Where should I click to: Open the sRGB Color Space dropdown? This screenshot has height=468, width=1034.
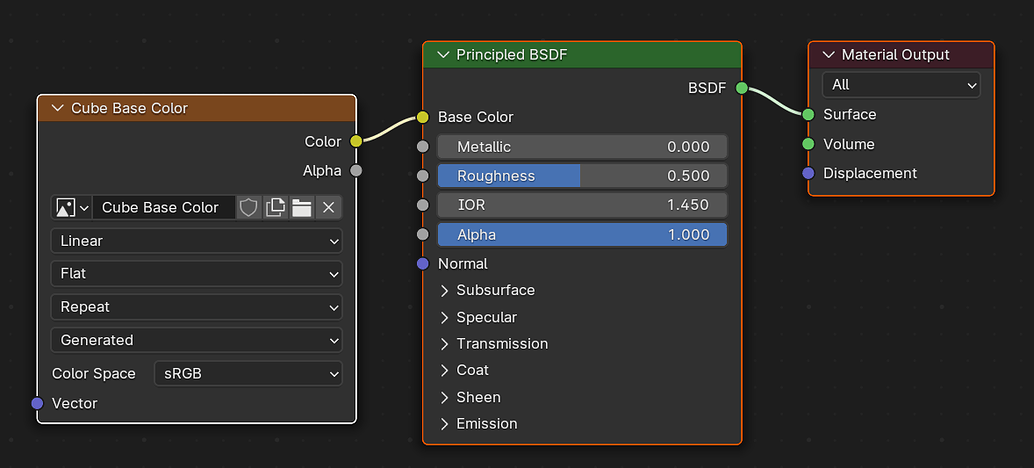coord(248,374)
